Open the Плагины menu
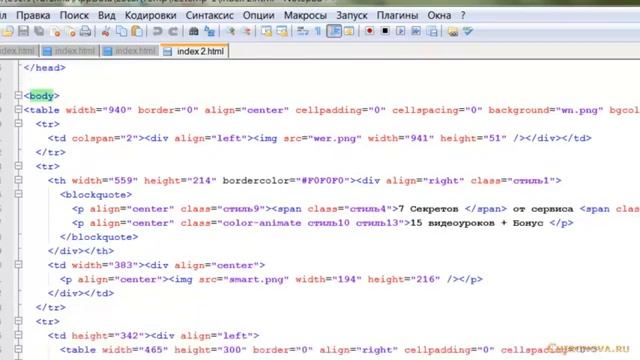 pyautogui.click(x=397, y=16)
